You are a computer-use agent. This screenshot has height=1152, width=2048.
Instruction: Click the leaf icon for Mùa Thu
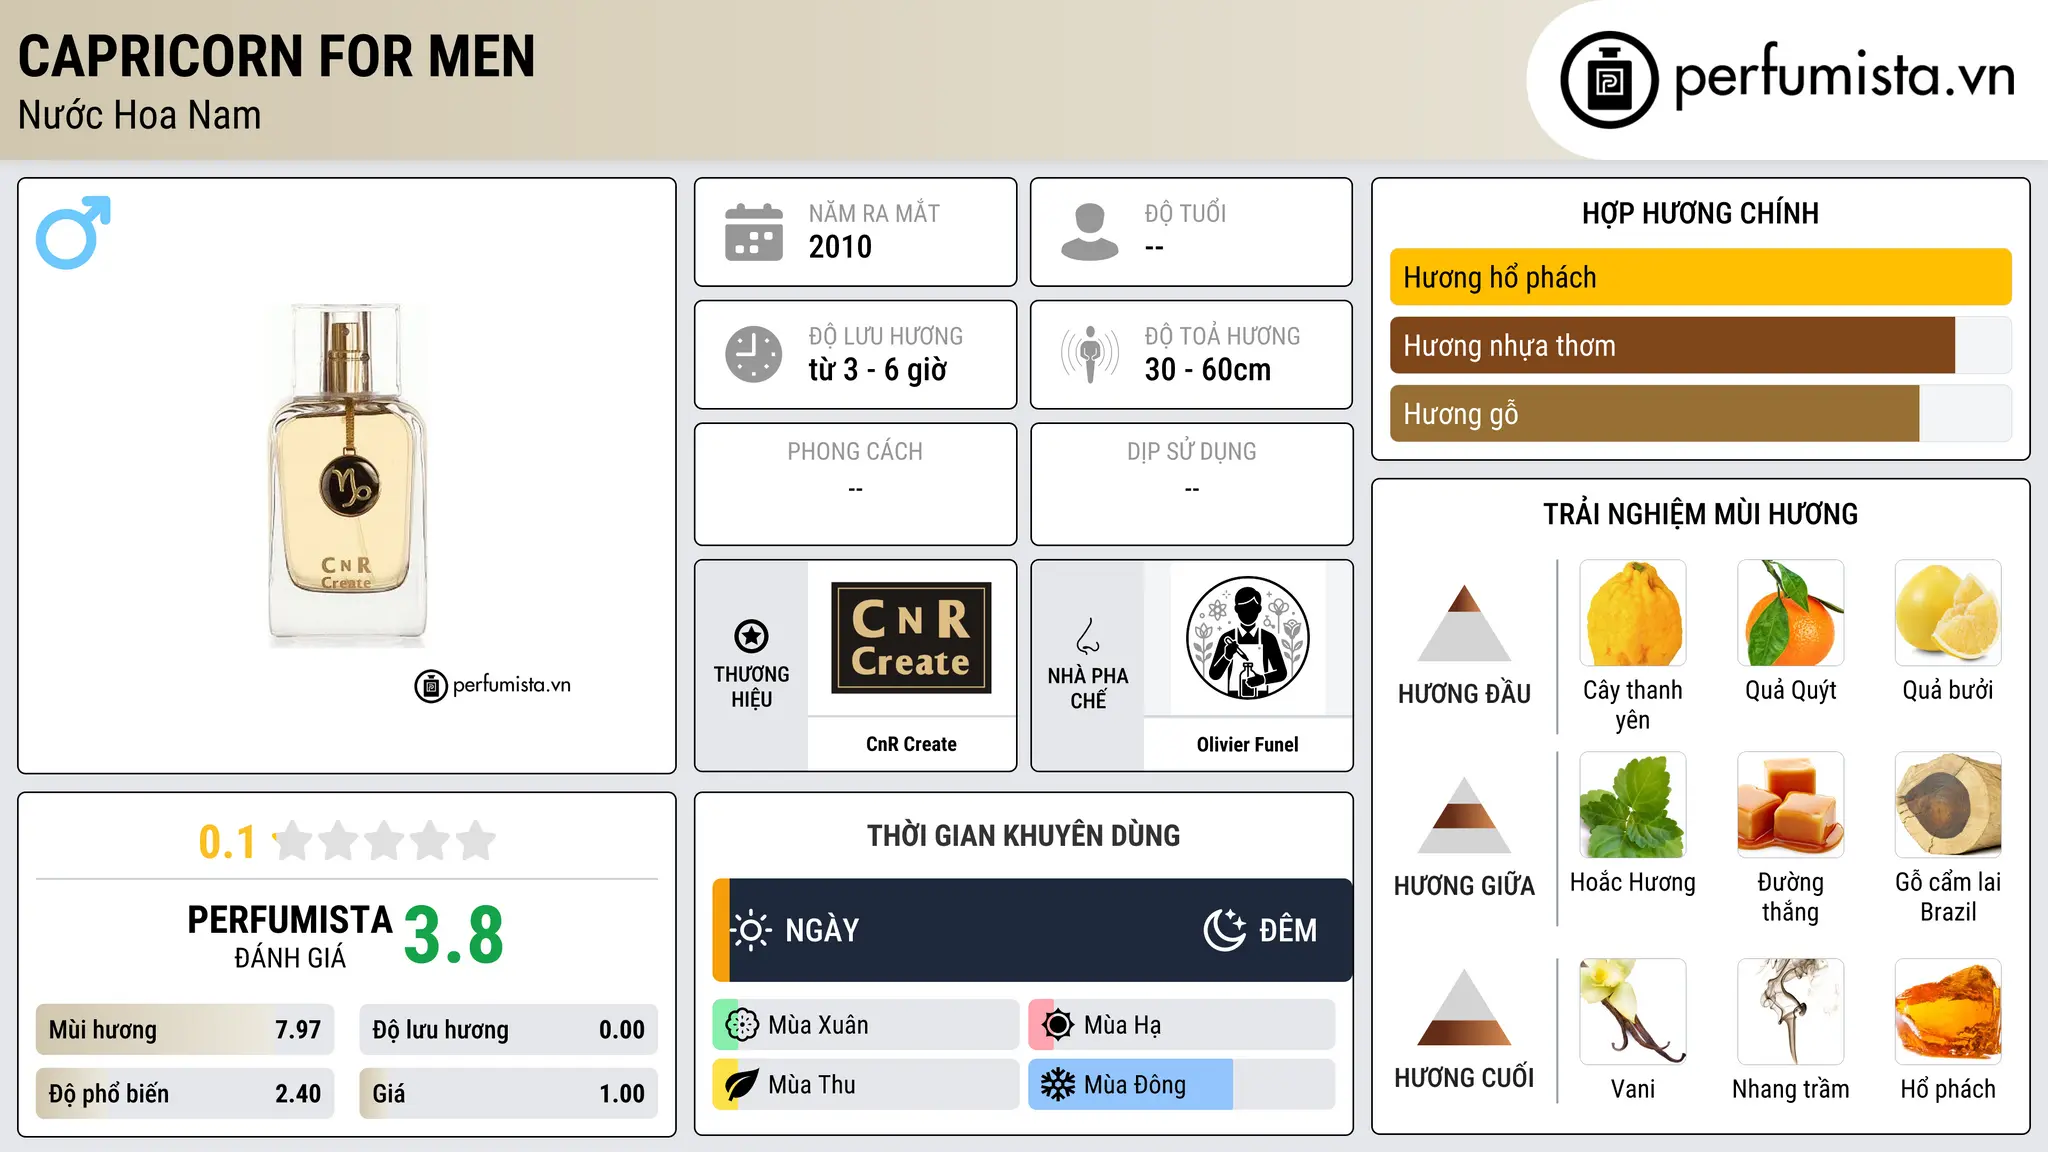click(742, 1085)
